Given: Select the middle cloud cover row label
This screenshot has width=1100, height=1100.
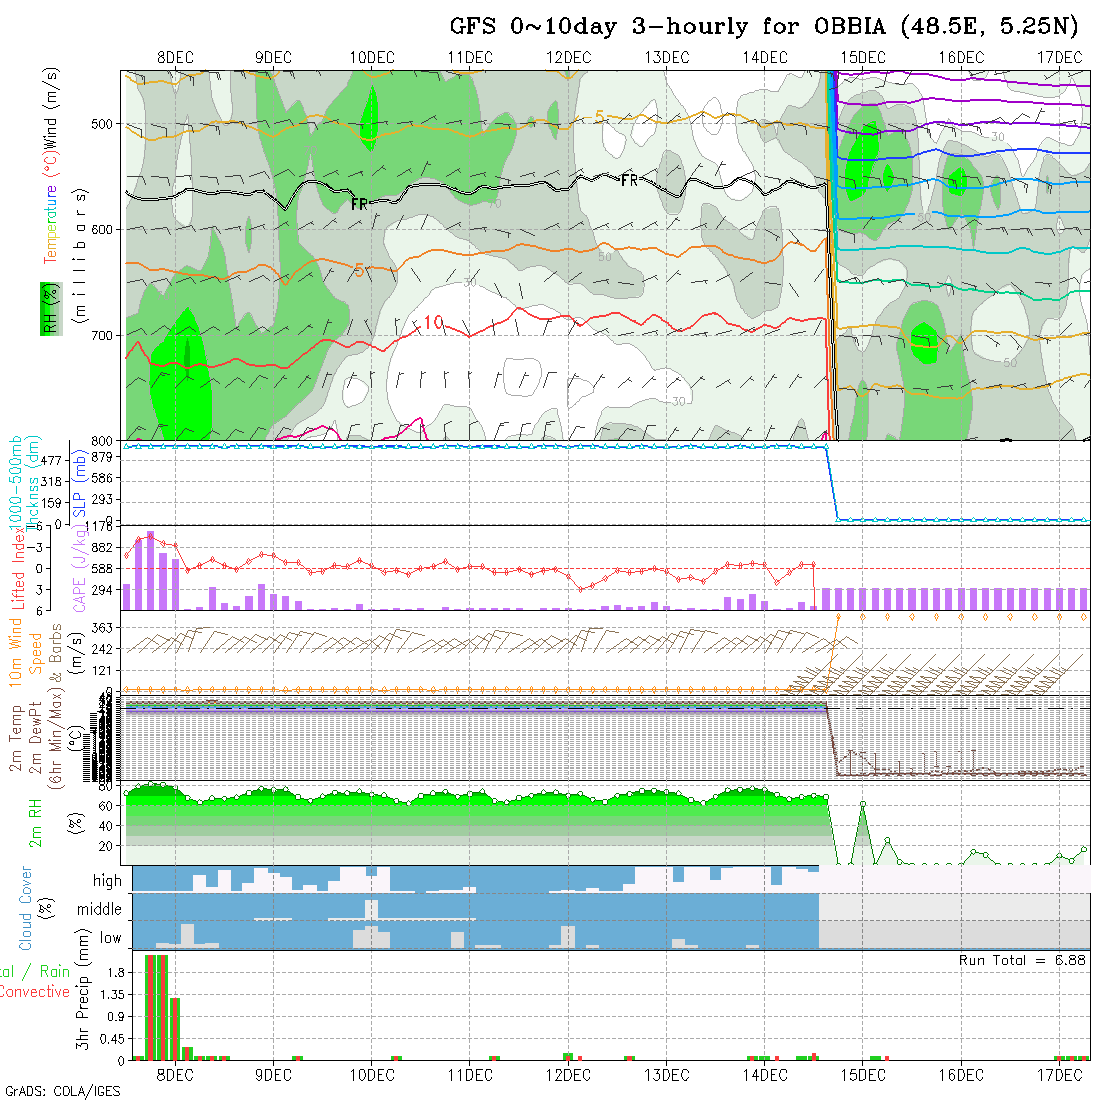Looking at the screenshot, I should click(x=100, y=909).
